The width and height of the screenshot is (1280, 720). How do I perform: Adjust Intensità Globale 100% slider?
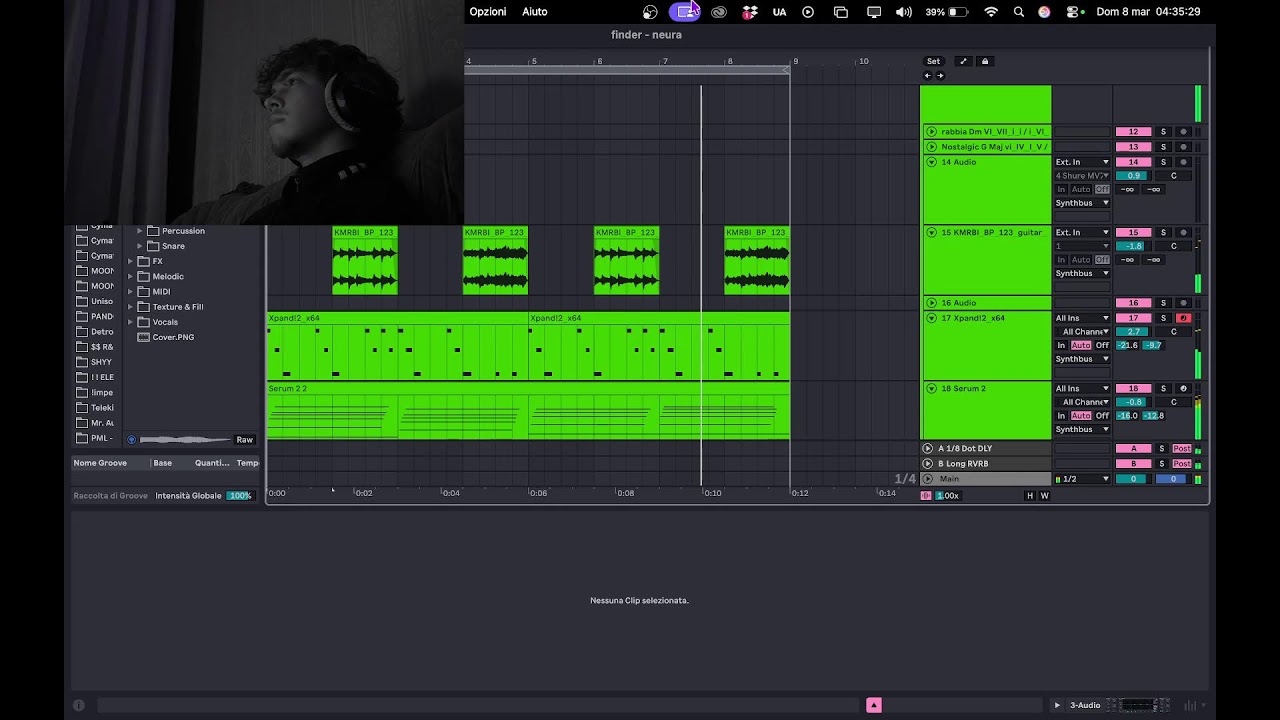click(x=239, y=496)
